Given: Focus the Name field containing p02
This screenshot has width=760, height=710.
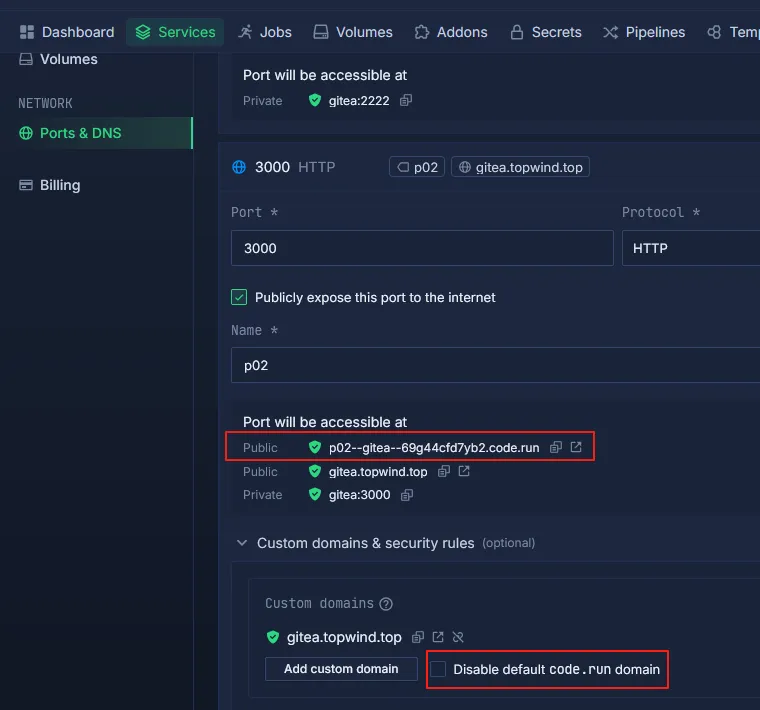Looking at the screenshot, I should (495, 365).
